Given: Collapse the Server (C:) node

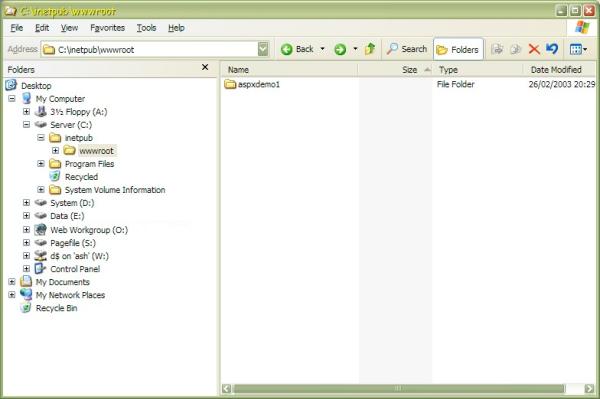Looking at the screenshot, I should point(26,125).
